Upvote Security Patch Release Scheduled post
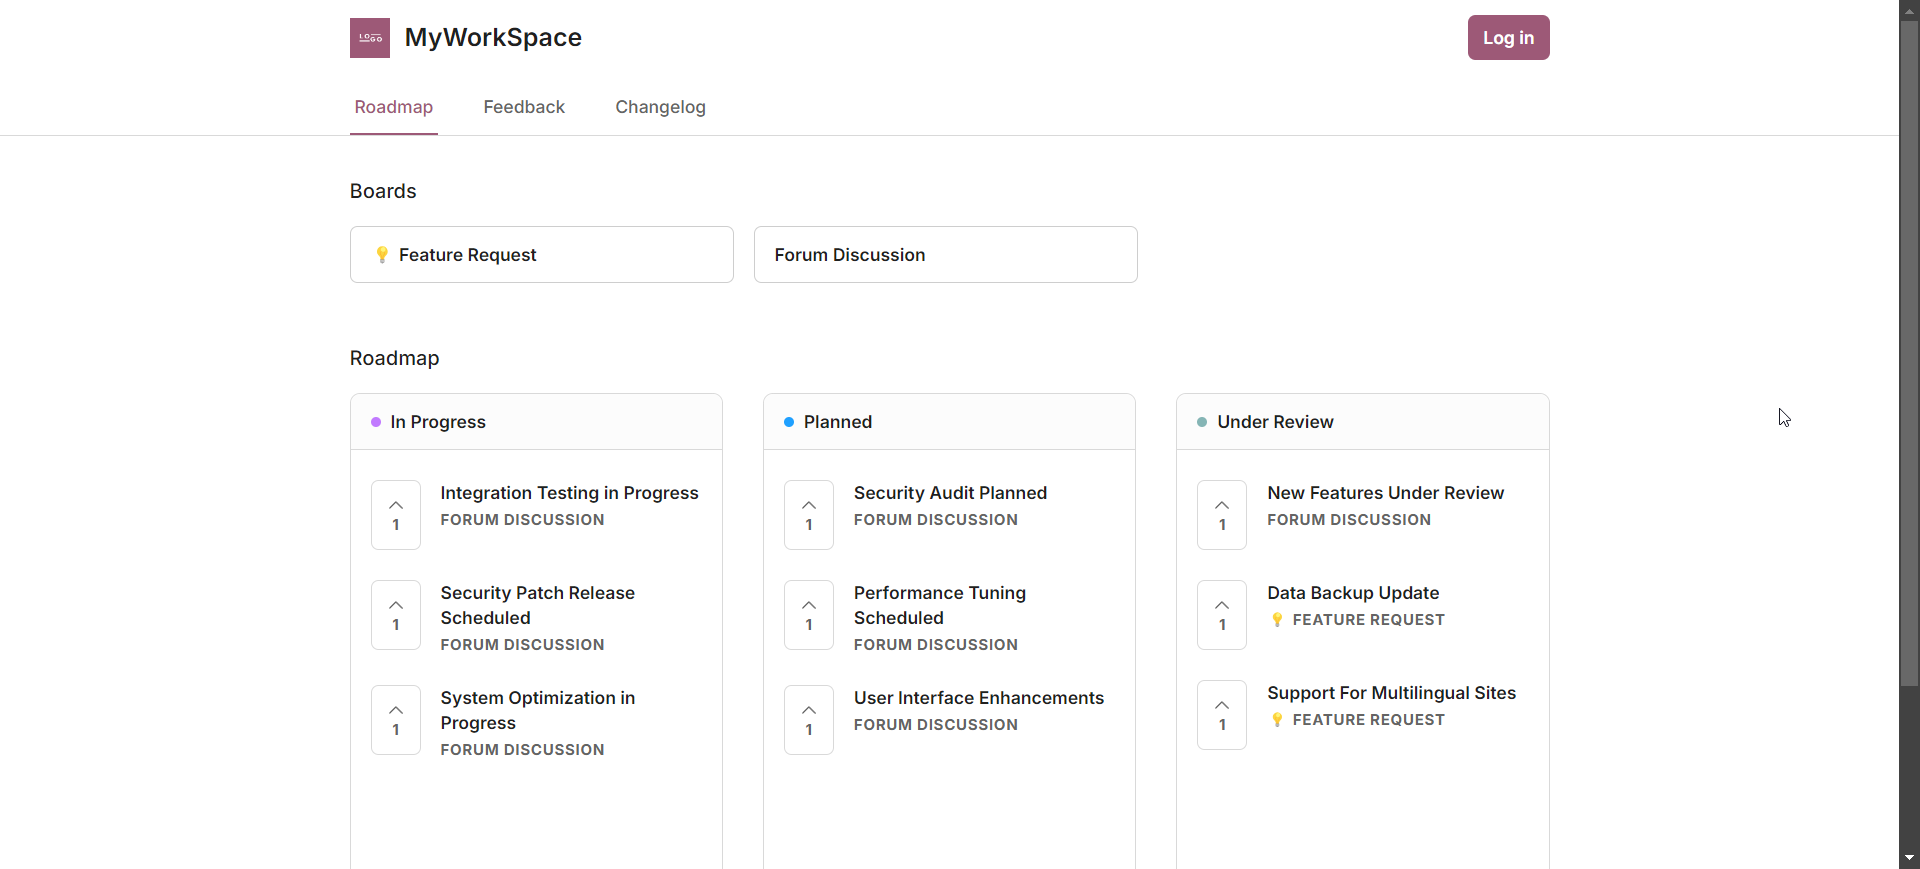 (x=396, y=615)
